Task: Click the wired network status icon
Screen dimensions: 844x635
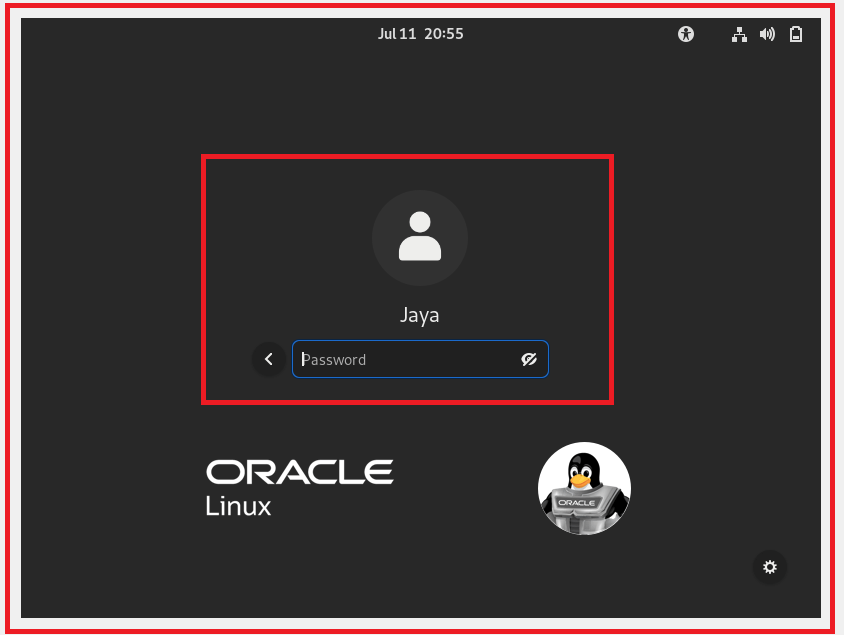Action: (x=739, y=34)
